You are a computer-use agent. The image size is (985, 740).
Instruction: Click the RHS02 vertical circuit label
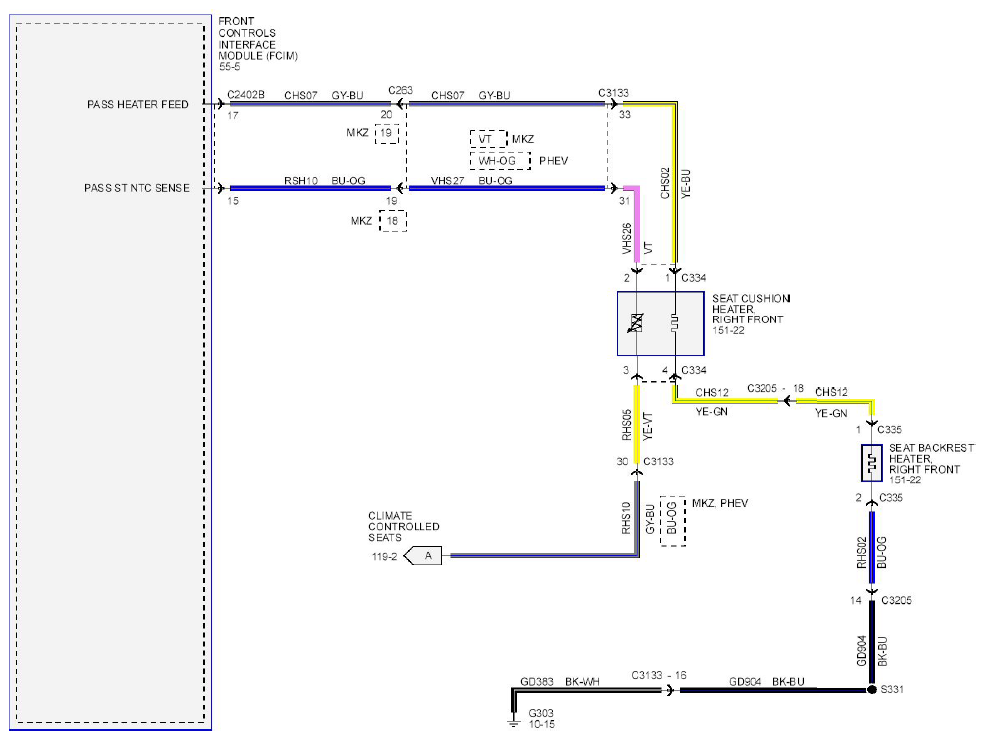coord(861,552)
